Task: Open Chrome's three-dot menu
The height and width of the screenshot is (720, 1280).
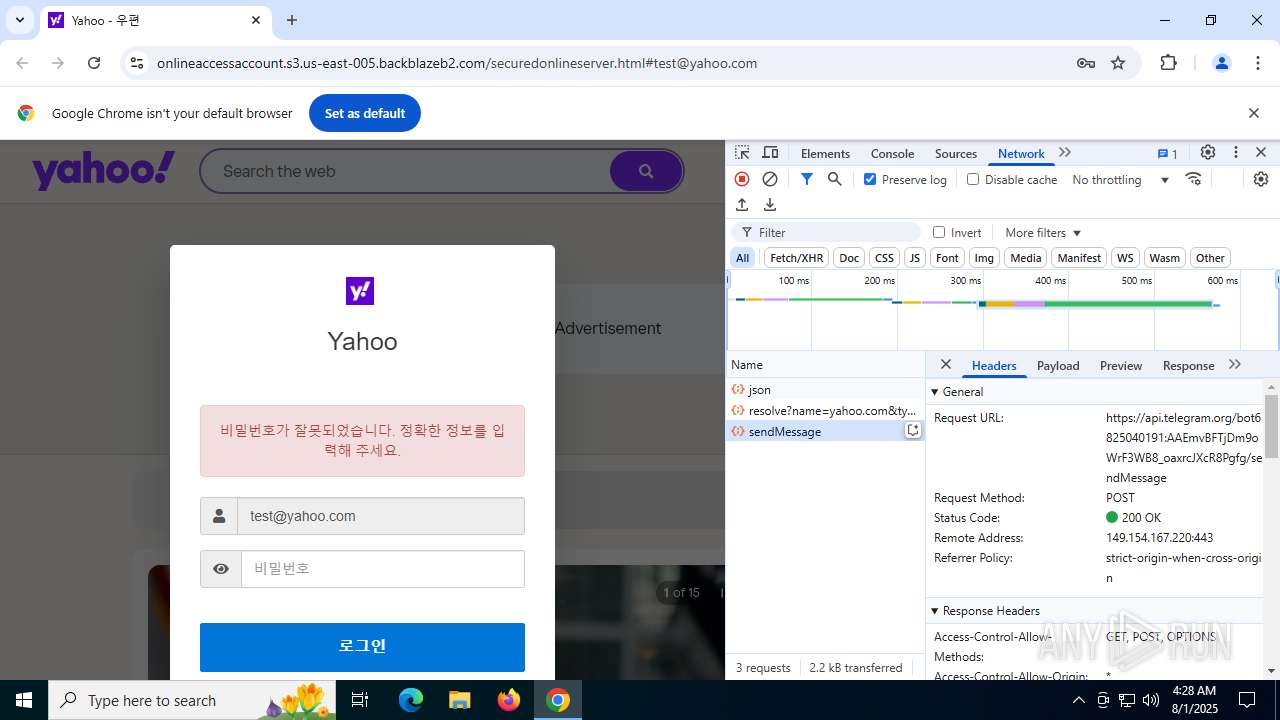Action: click(1258, 63)
